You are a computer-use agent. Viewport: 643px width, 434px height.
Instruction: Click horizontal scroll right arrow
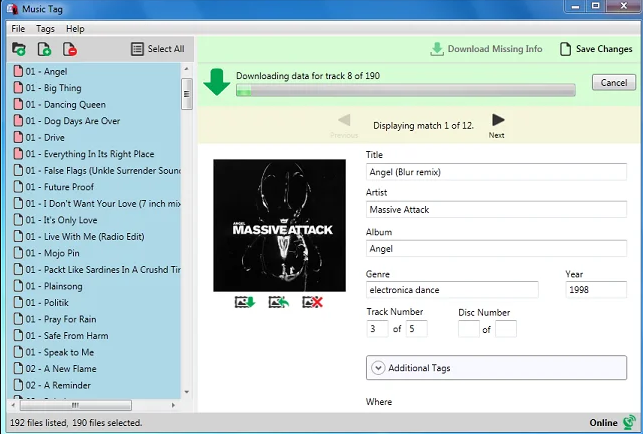[173, 405]
